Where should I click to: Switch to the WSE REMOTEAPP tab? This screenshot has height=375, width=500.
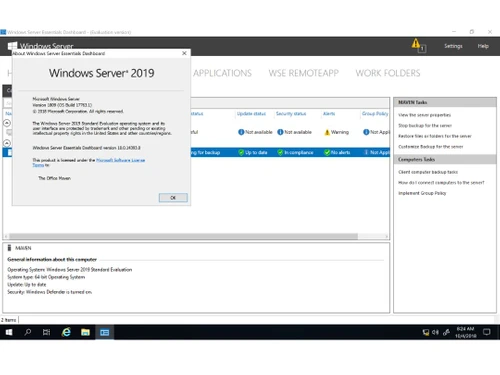pos(303,73)
